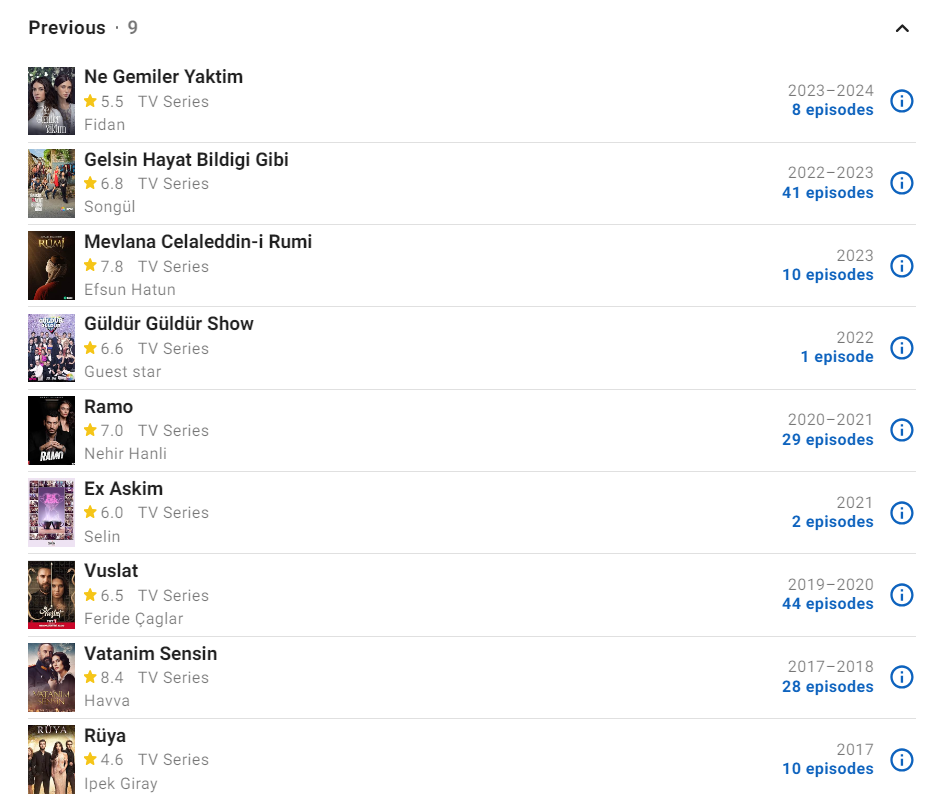Viewport: 943px width, 809px height.
Task: Click the Vuslat poster thumbnail
Action: tap(51, 595)
